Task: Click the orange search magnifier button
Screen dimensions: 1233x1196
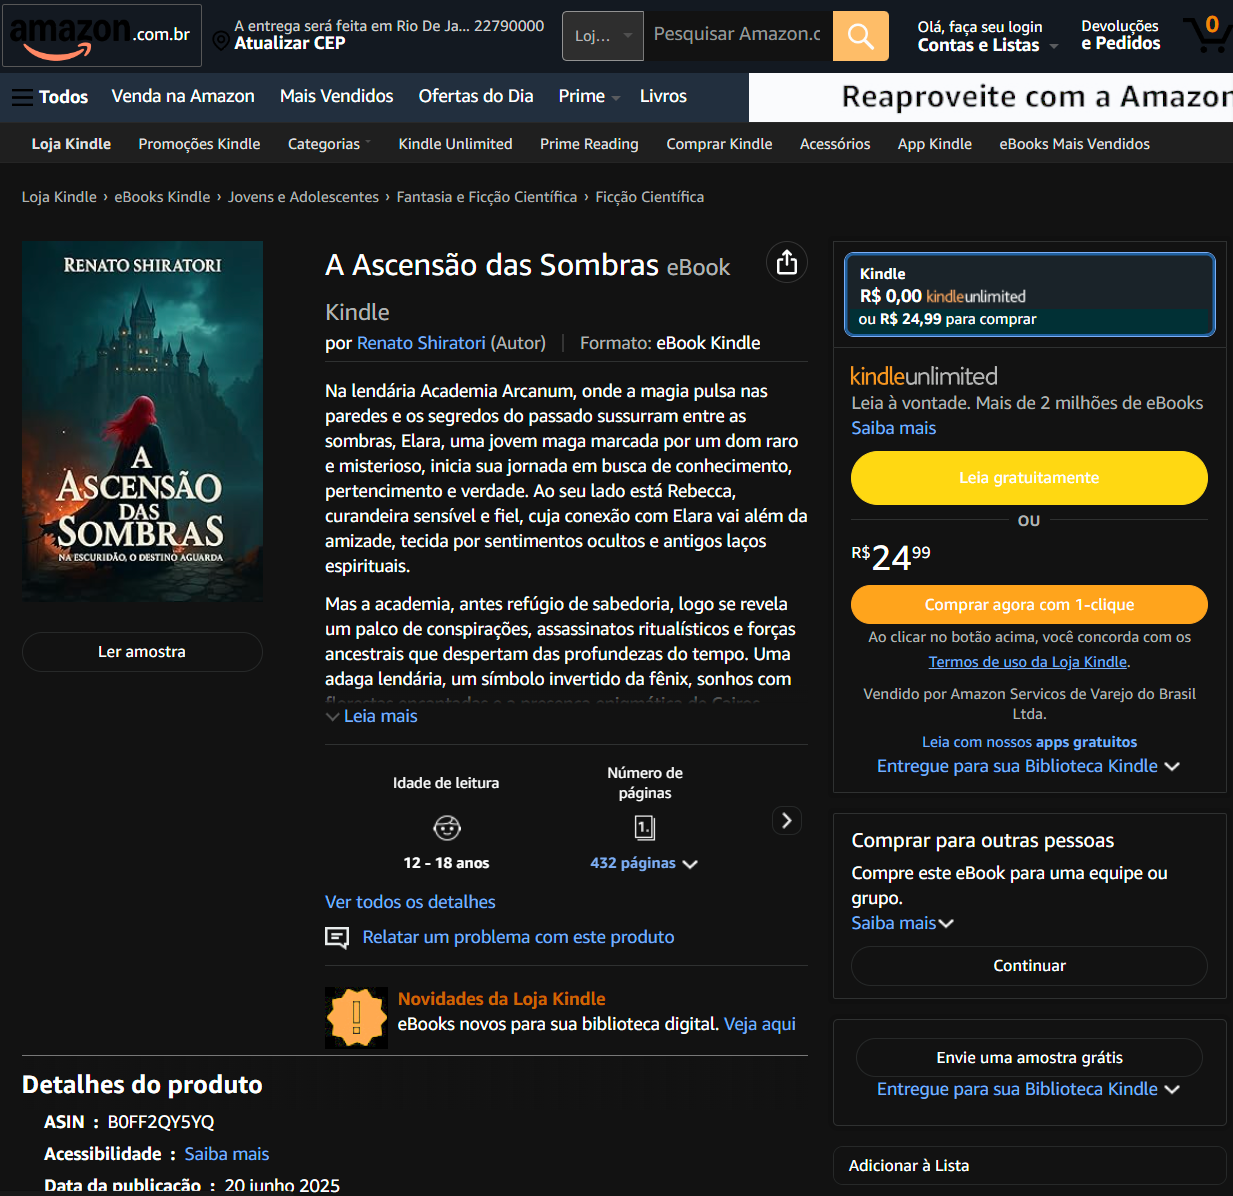Action: click(x=860, y=36)
